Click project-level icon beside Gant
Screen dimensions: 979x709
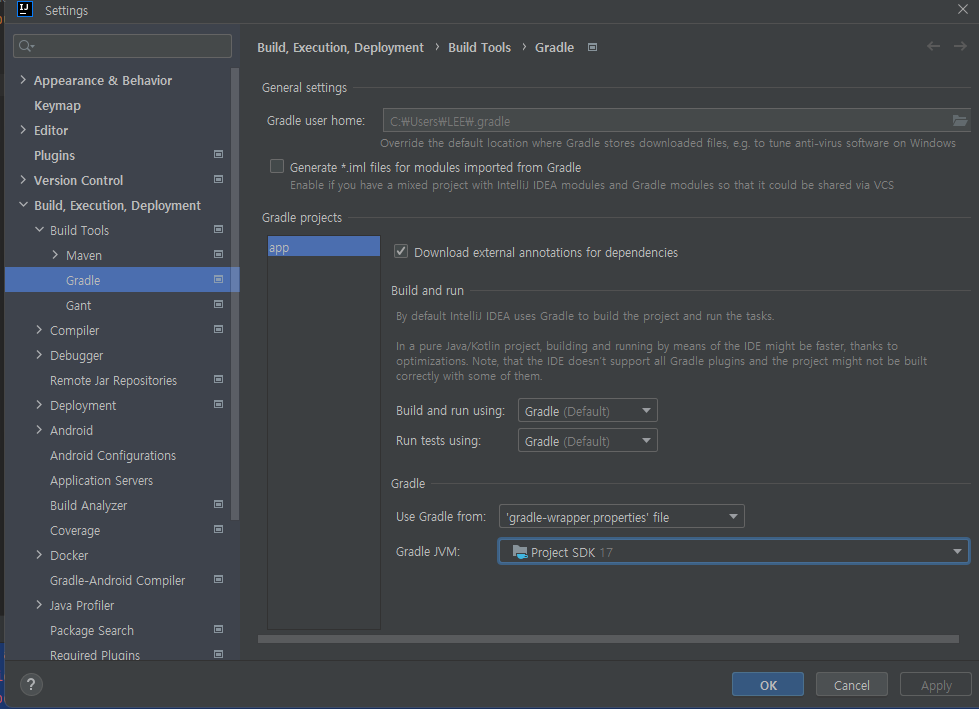[x=219, y=304]
